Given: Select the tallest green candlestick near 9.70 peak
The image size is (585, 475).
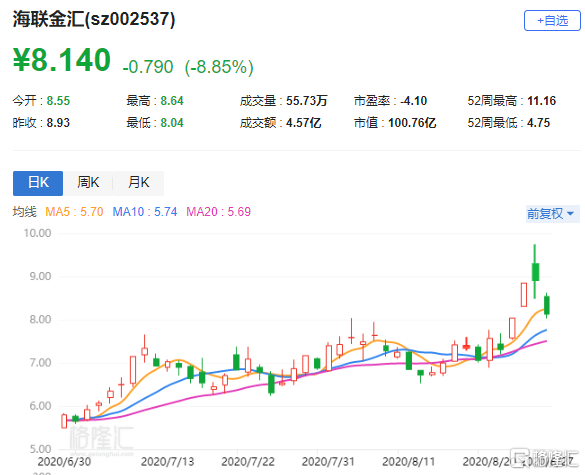Looking at the screenshot, I should coord(535,272).
